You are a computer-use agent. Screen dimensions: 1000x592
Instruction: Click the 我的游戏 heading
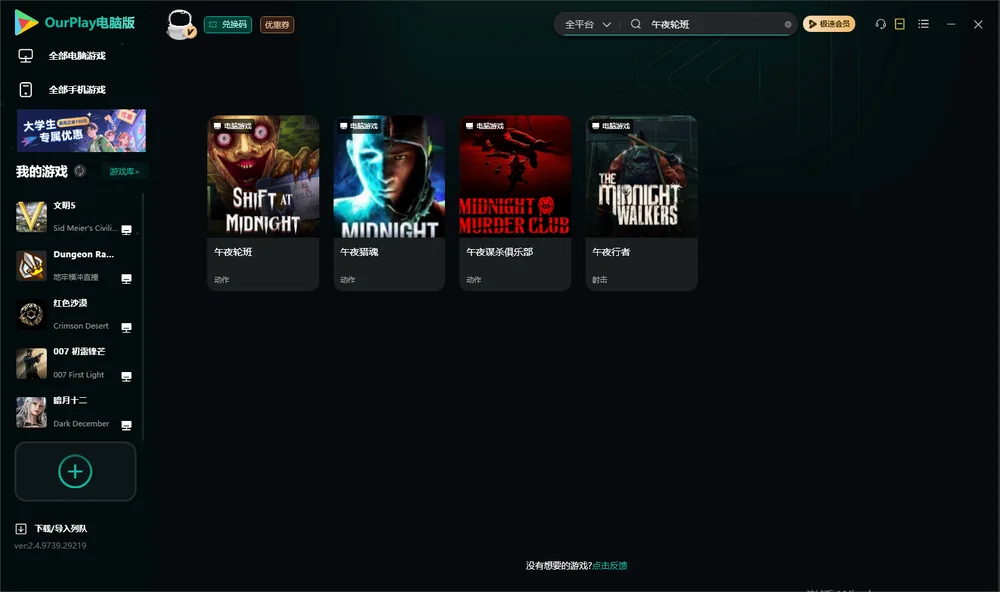[41, 171]
